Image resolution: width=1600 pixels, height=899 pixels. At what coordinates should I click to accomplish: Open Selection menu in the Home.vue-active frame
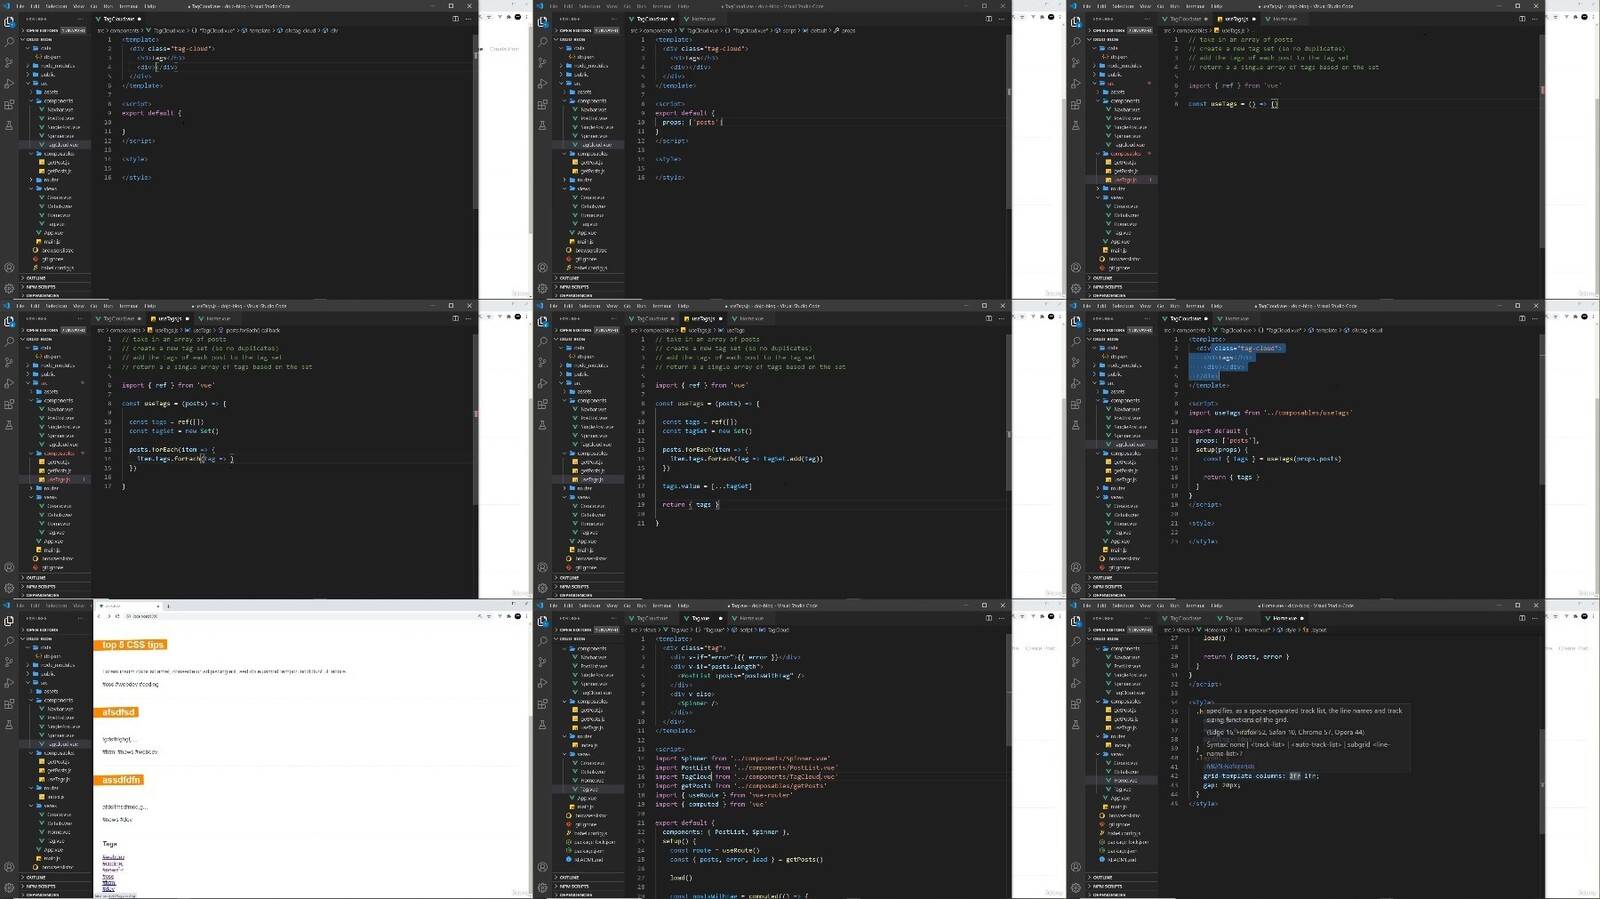(1123, 605)
